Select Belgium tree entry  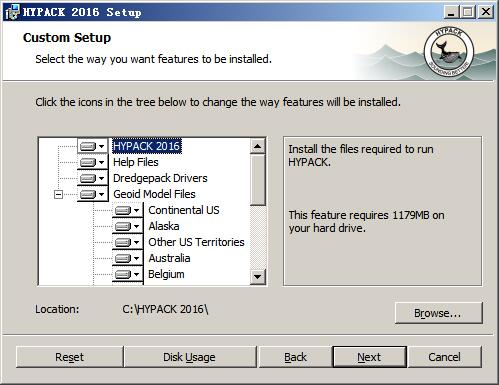(x=166, y=274)
